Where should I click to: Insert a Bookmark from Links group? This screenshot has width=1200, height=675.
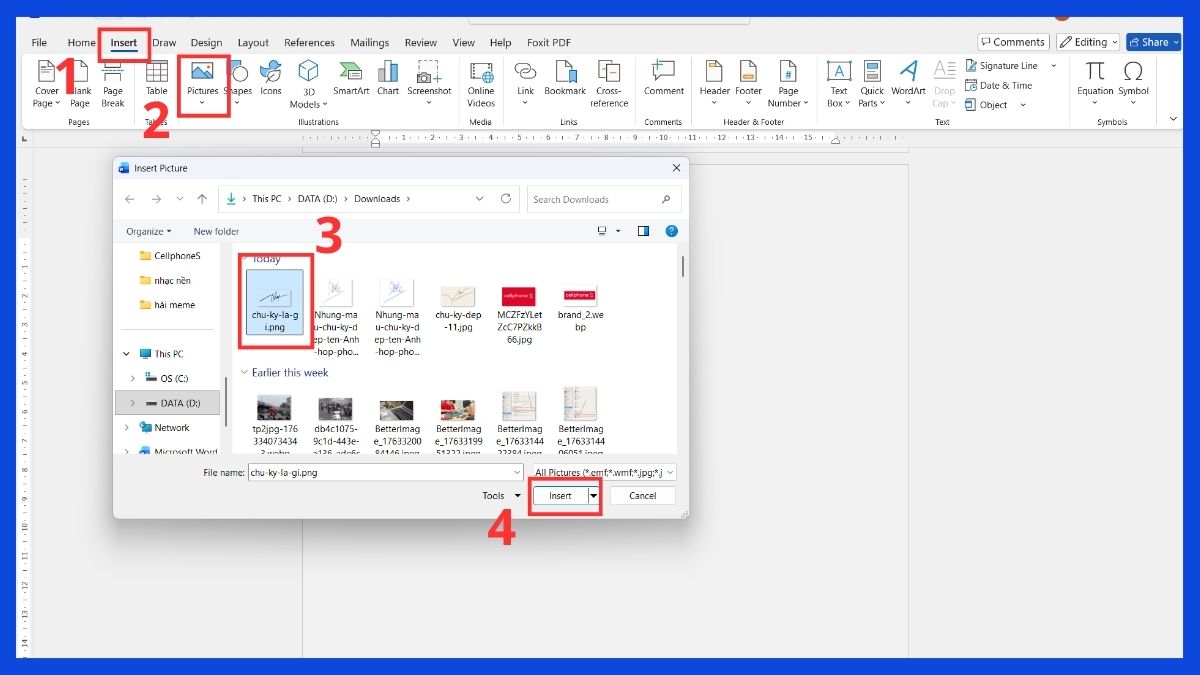(x=565, y=78)
